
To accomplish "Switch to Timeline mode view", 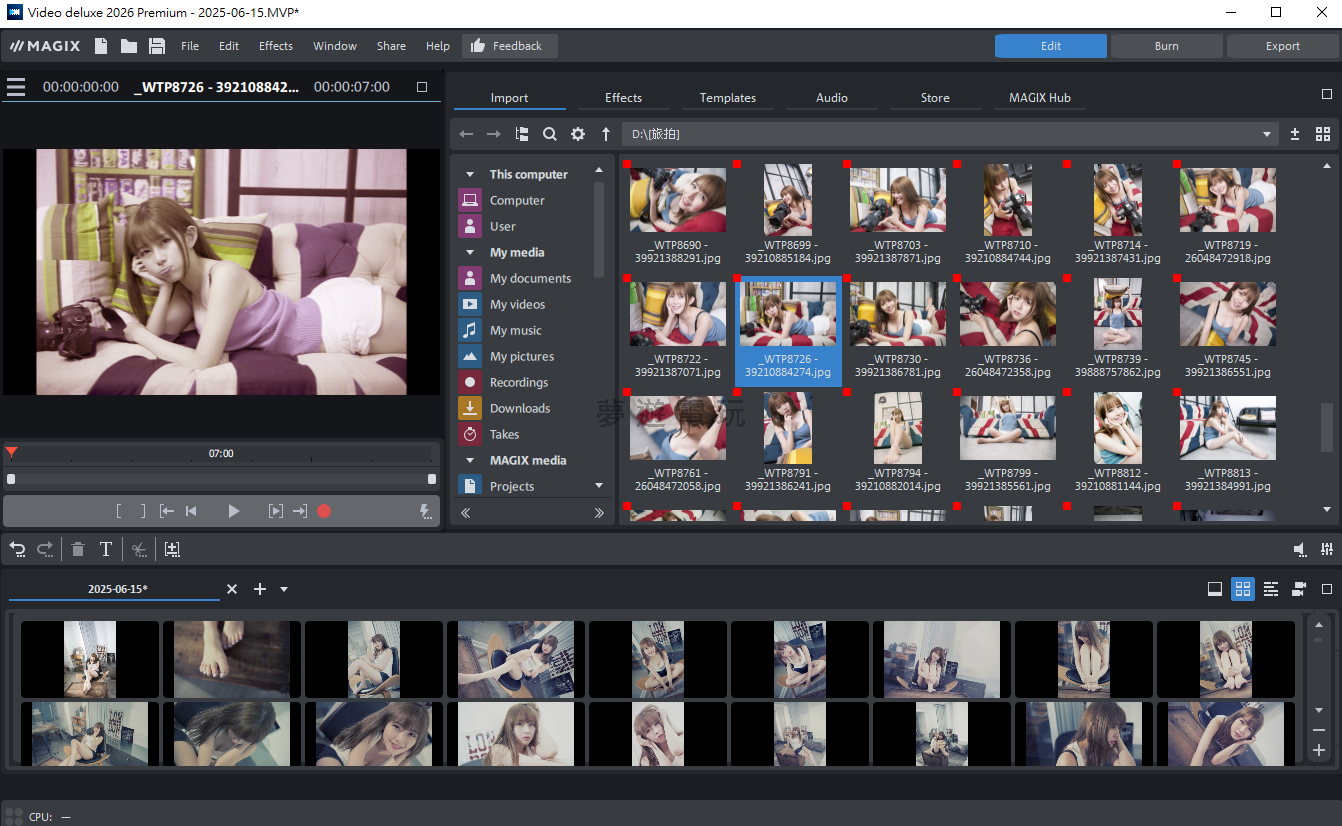I will pyautogui.click(x=1271, y=589).
